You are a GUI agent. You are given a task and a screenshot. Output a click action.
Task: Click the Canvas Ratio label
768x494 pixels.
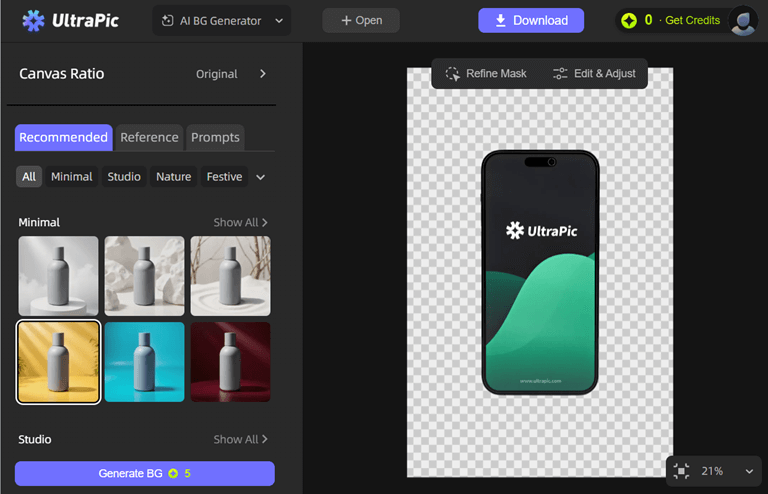(x=62, y=73)
